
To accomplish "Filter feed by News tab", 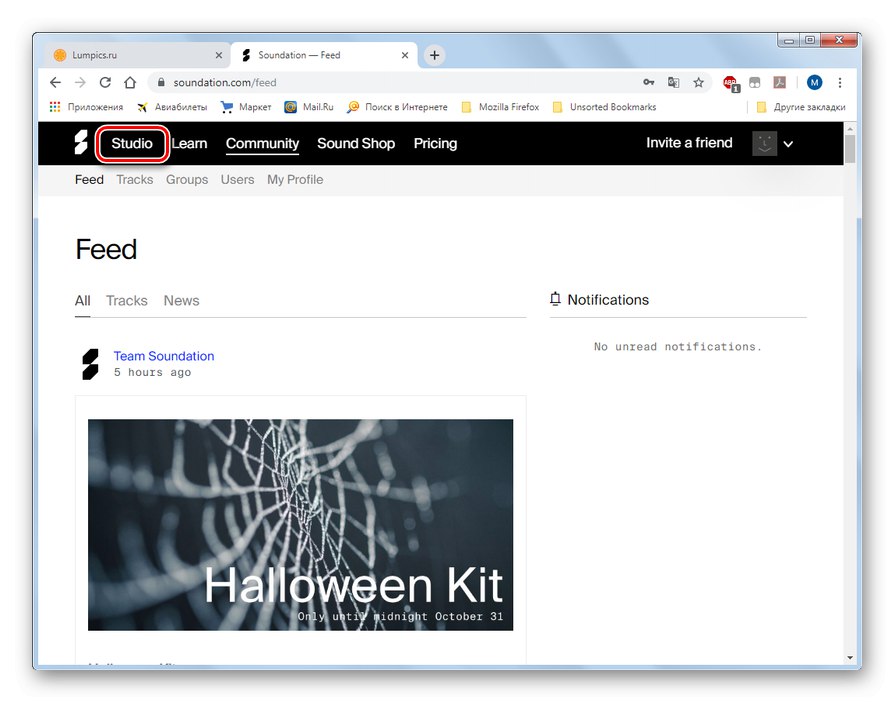I will [x=182, y=301].
